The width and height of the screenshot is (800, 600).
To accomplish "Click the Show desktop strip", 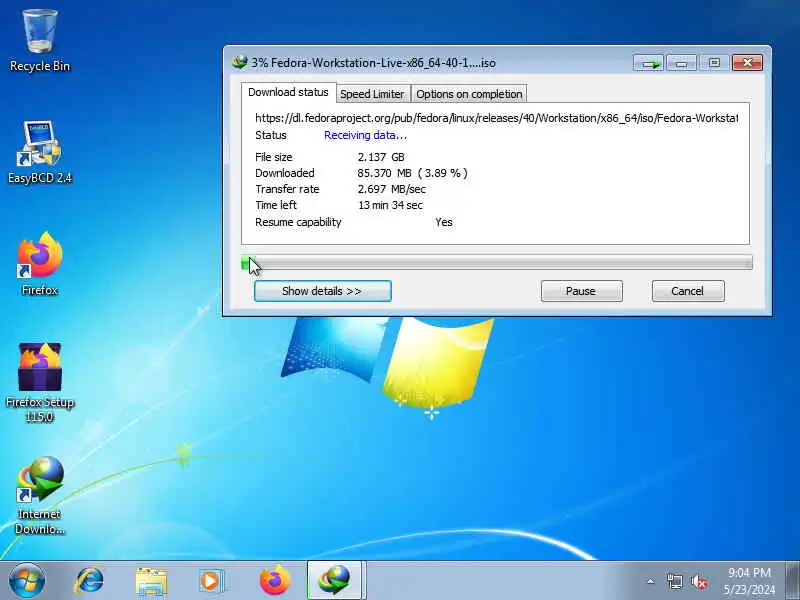I will point(792,580).
